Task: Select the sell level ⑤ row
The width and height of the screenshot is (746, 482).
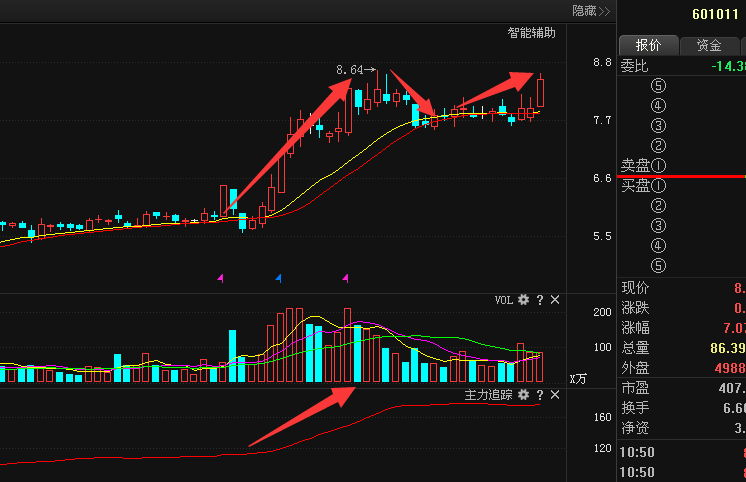Action: [682, 86]
